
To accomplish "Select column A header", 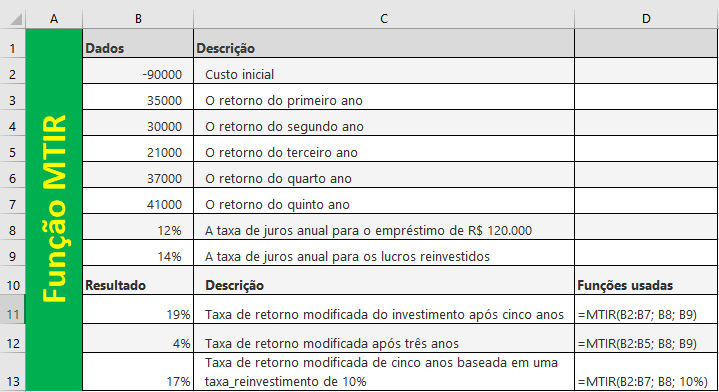I will click(x=54, y=19).
